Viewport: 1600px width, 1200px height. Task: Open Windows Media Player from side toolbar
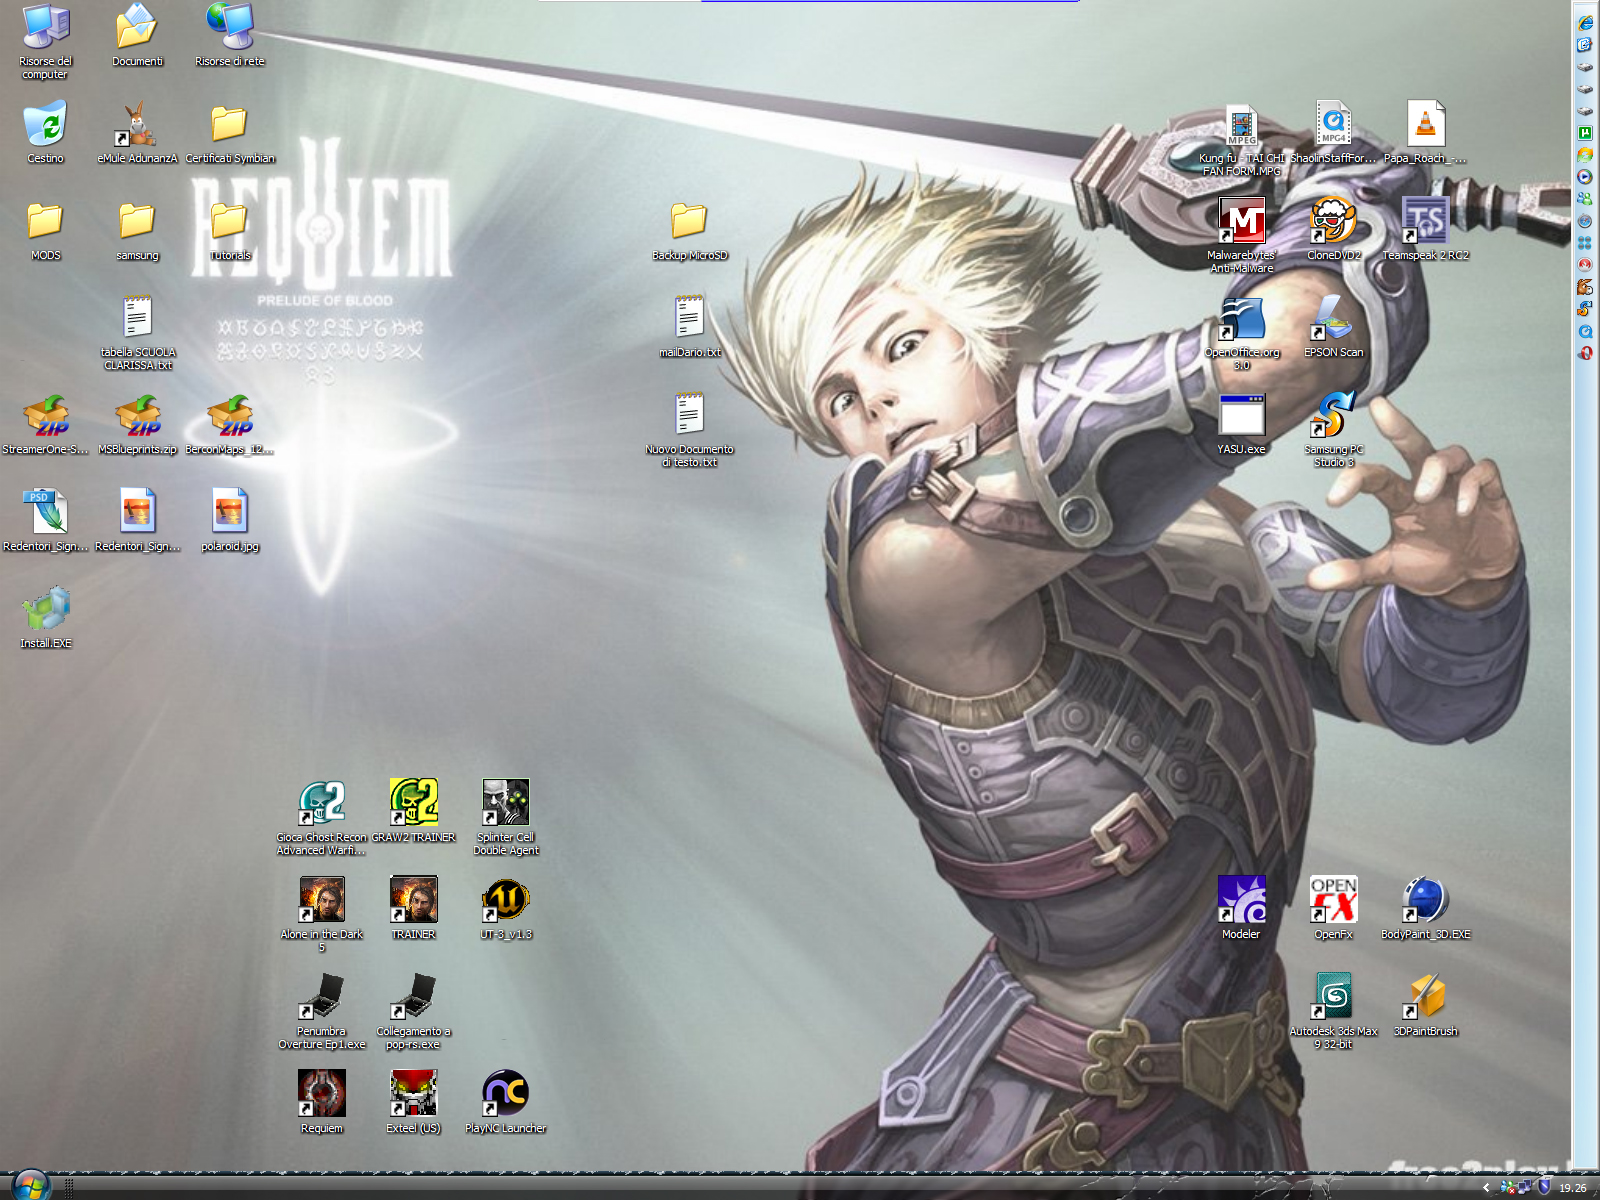point(1585,176)
